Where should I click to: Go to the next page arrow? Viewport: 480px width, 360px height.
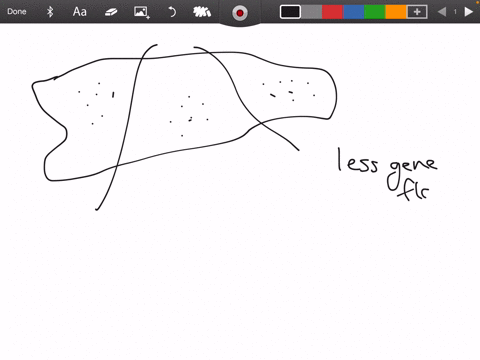(469, 12)
